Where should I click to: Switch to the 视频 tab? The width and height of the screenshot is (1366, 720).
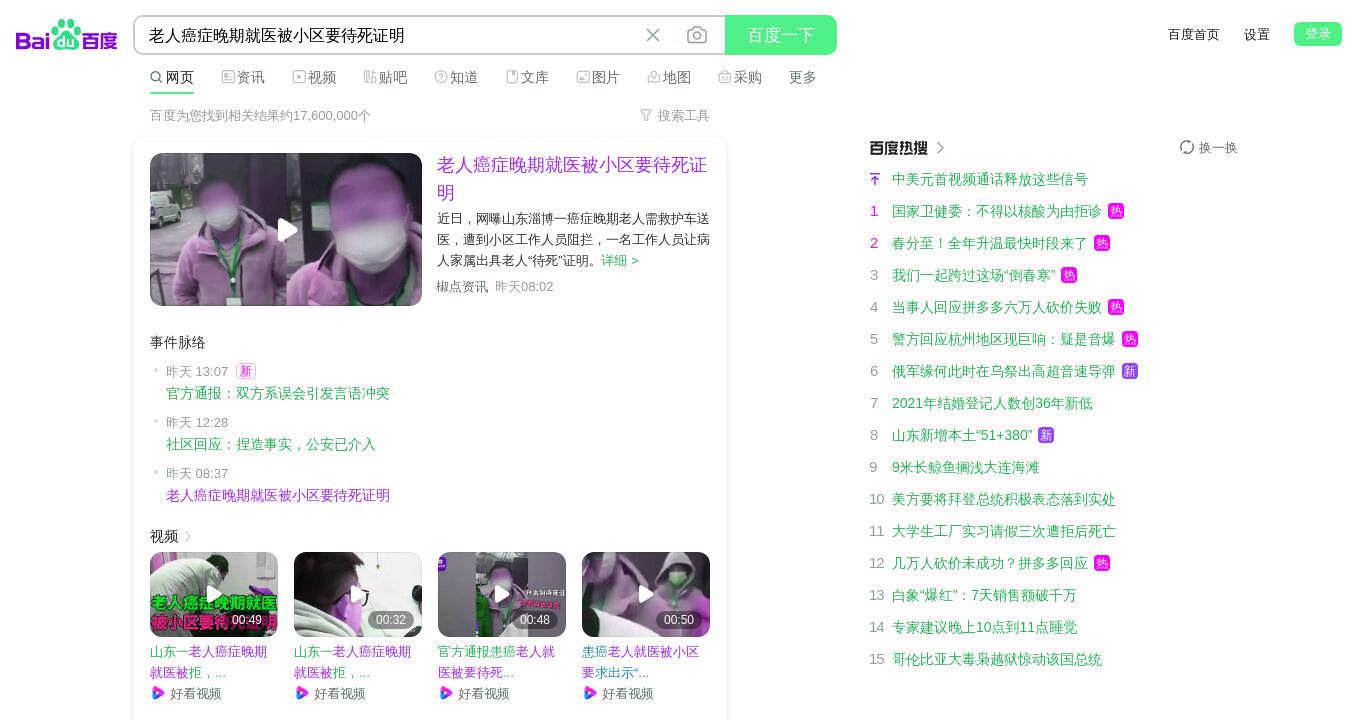pyautogui.click(x=314, y=77)
